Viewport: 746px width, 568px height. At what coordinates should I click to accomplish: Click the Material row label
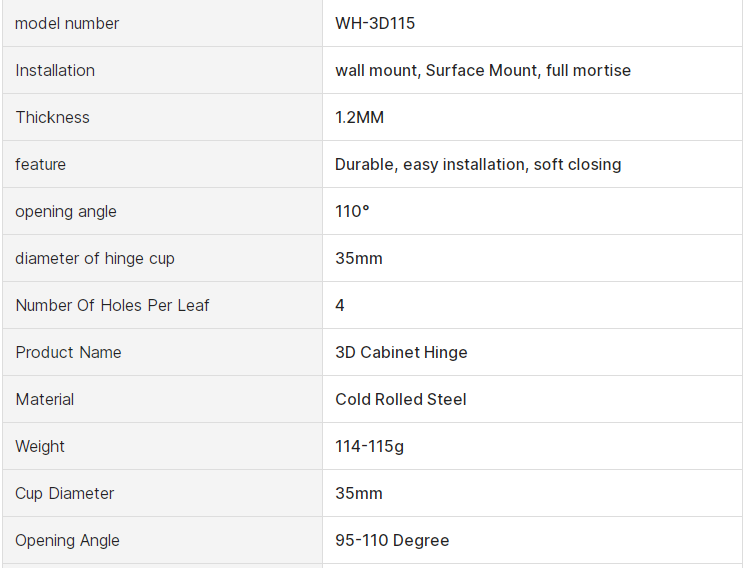coord(45,399)
